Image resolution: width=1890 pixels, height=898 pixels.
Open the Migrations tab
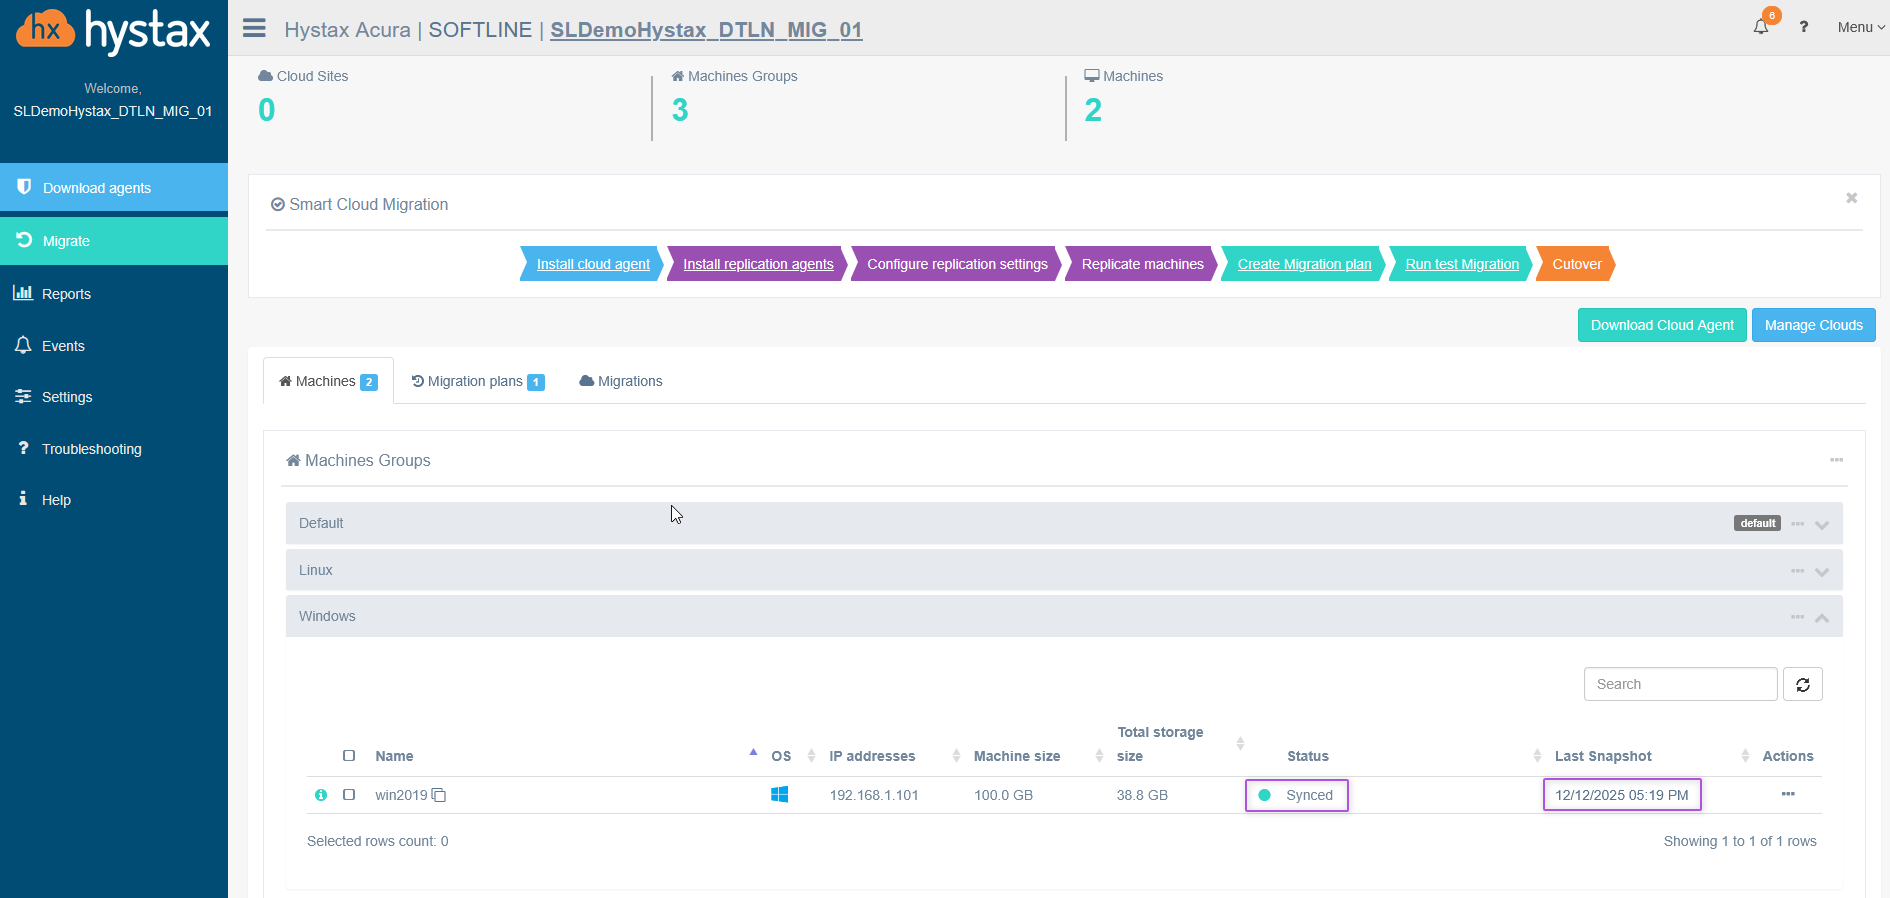(x=621, y=381)
